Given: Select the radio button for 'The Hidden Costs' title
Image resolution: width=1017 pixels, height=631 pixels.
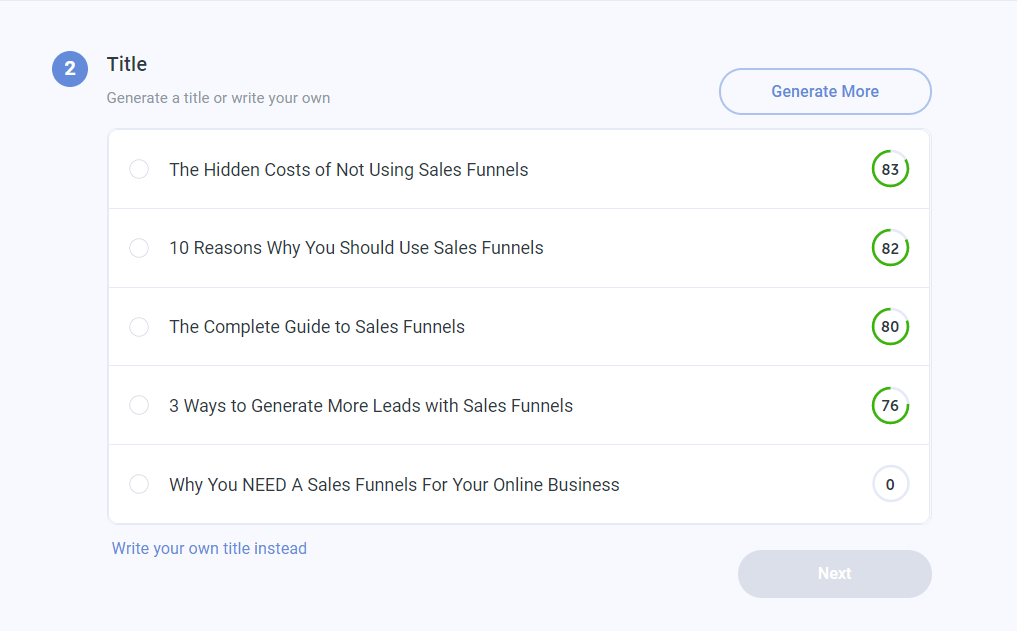Looking at the screenshot, I should [139, 169].
